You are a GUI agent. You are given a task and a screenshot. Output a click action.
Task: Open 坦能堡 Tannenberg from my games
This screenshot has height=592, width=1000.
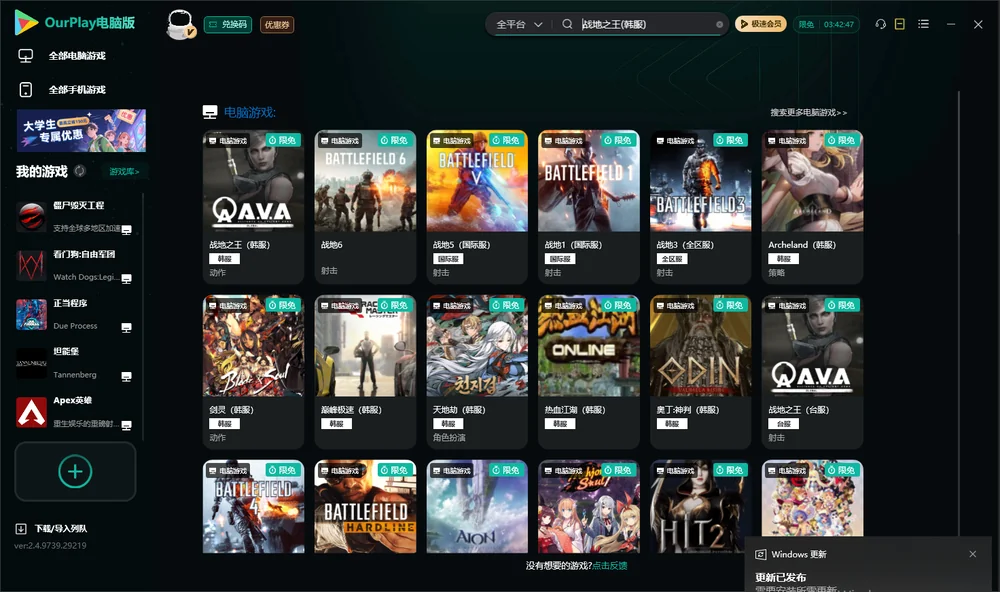click(x=74, y=363)
